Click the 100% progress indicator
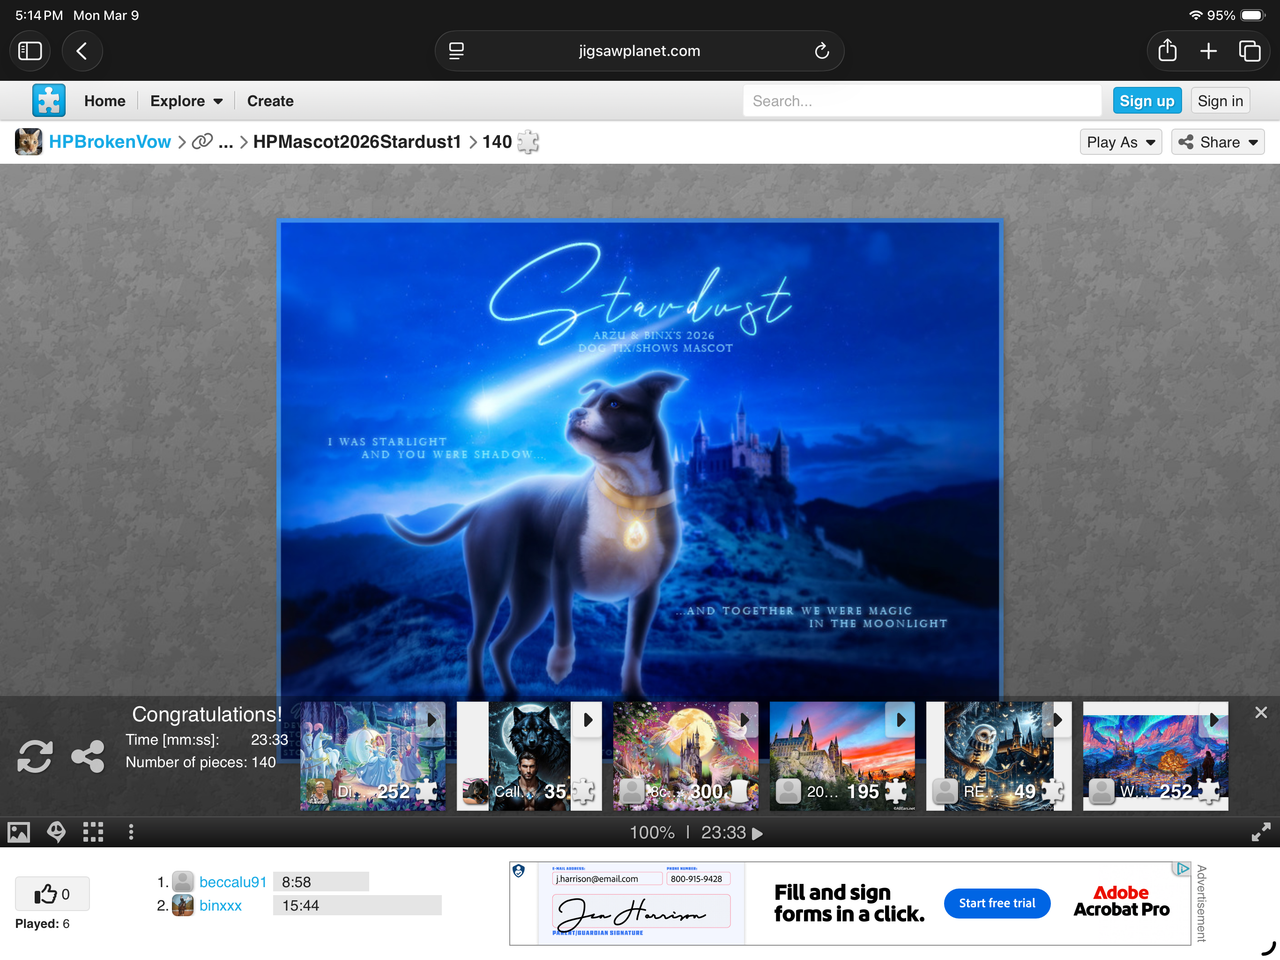 click(652, 833)
